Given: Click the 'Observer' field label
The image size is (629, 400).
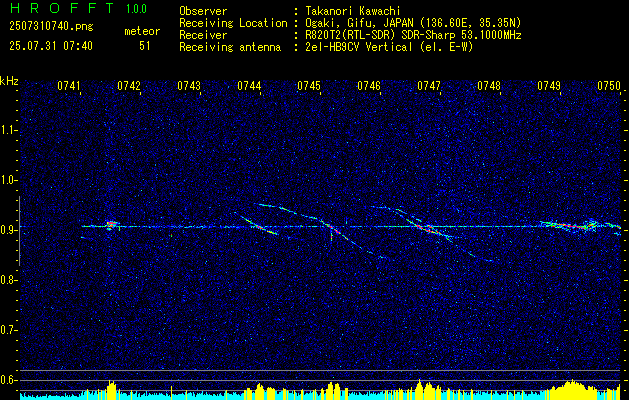Looking at the screenshot, I should click(x=203, y=11).
